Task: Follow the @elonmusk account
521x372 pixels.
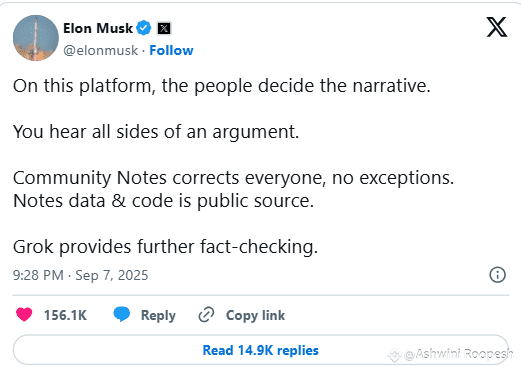Action: click(171, 50)
